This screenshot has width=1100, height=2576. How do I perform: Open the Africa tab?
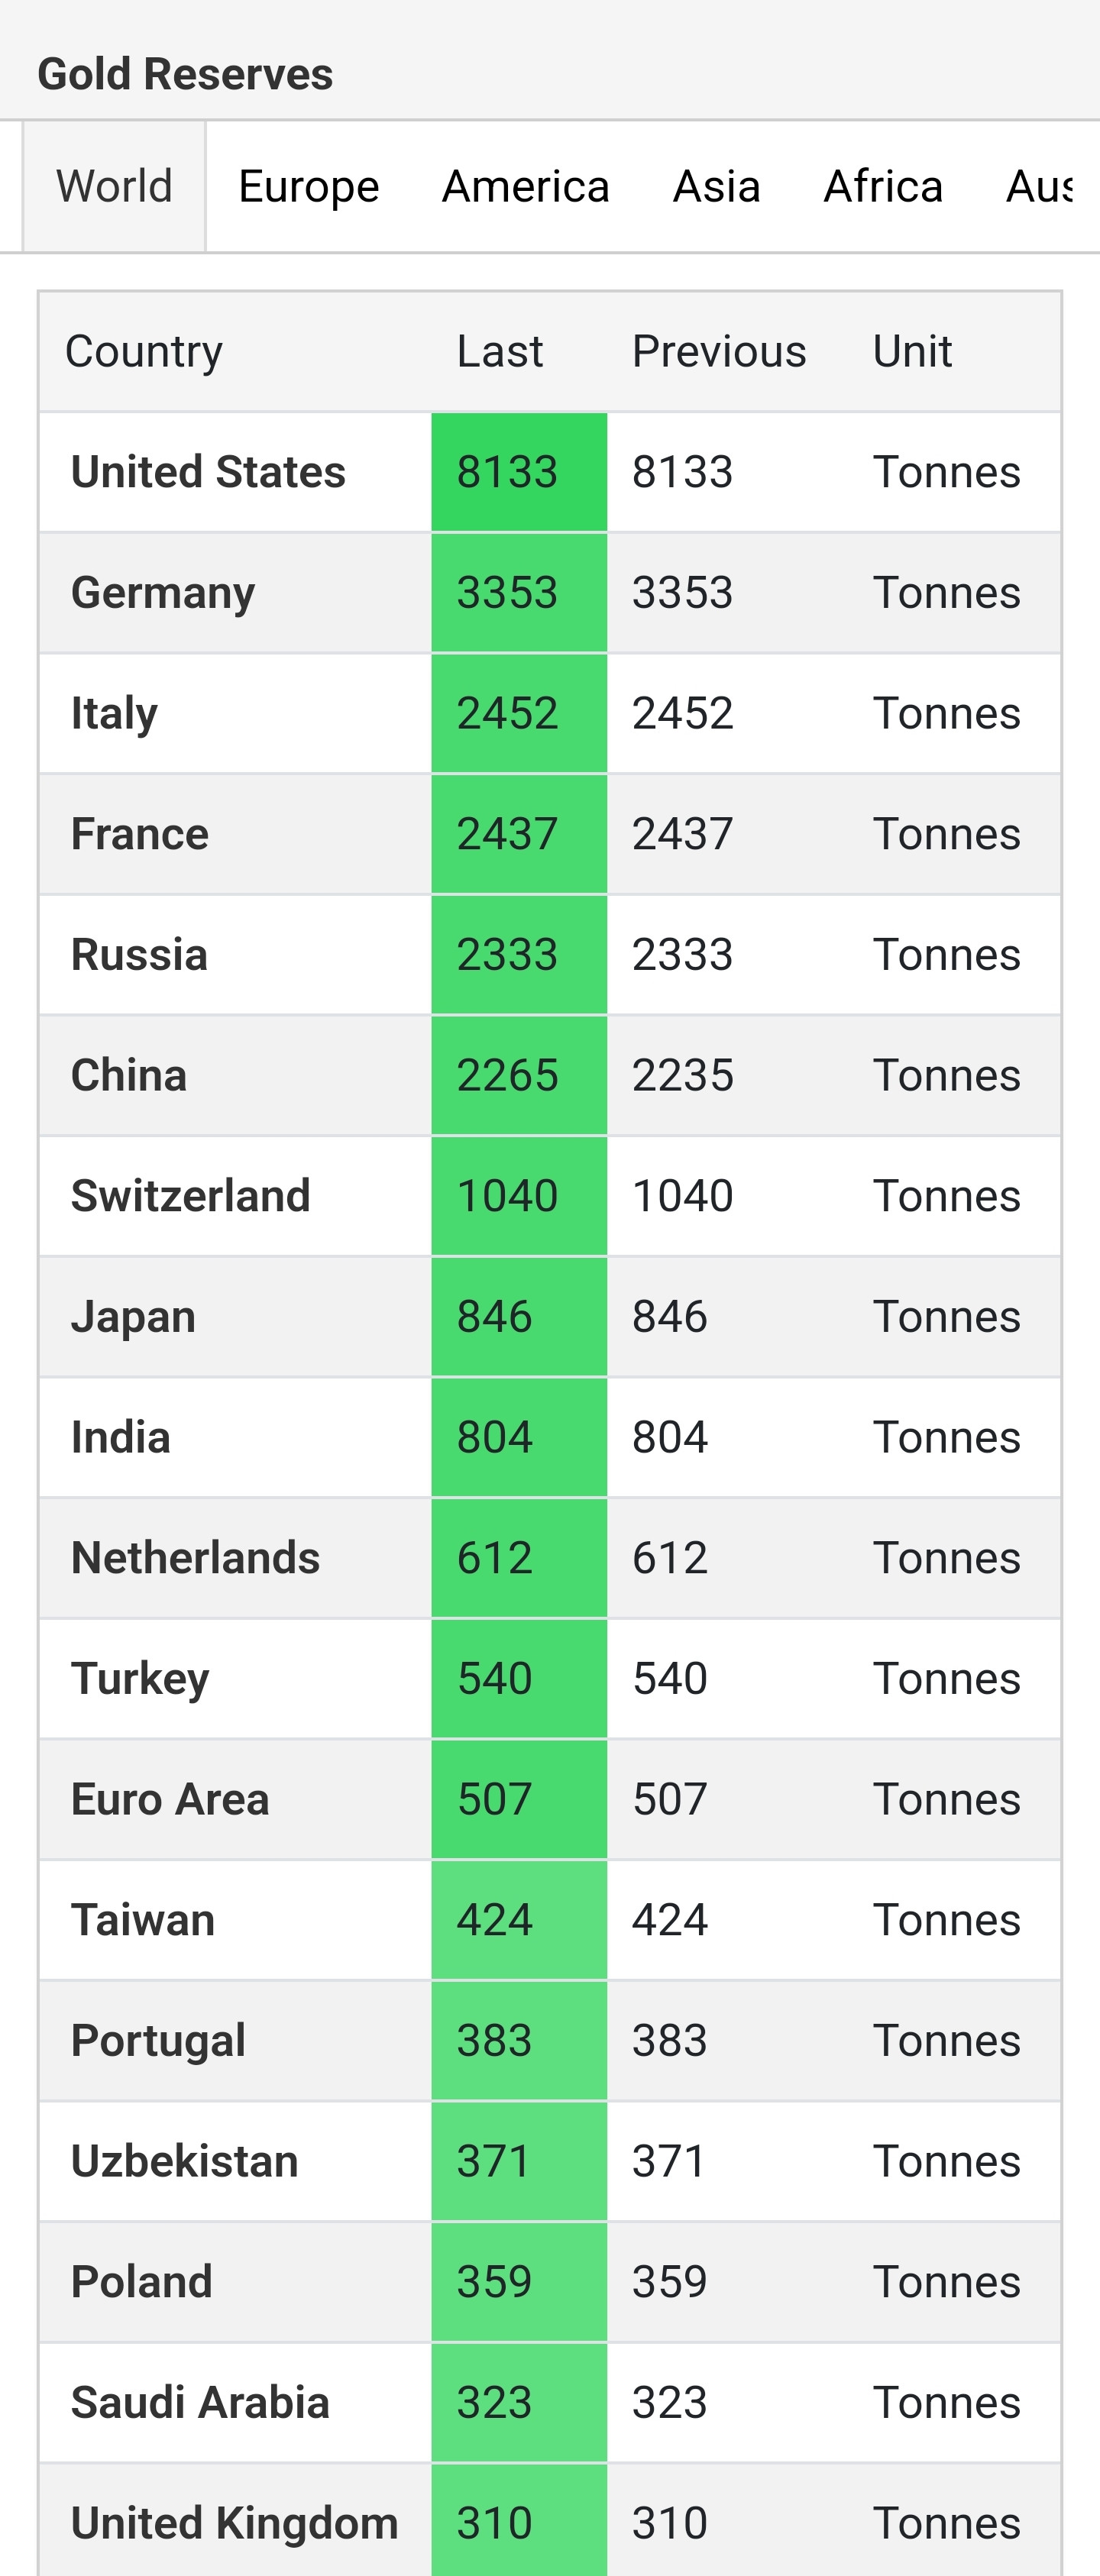tap(883, 187)
